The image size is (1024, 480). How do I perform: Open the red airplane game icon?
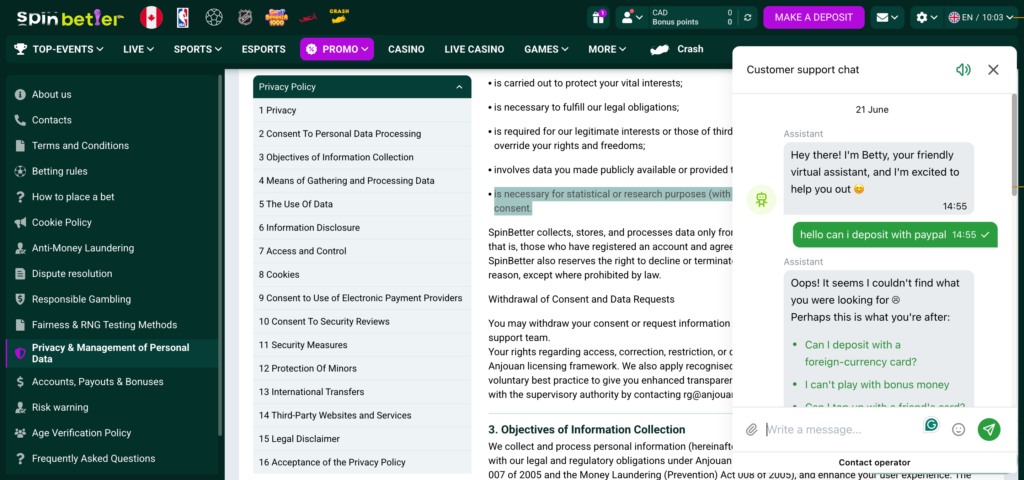308,18
